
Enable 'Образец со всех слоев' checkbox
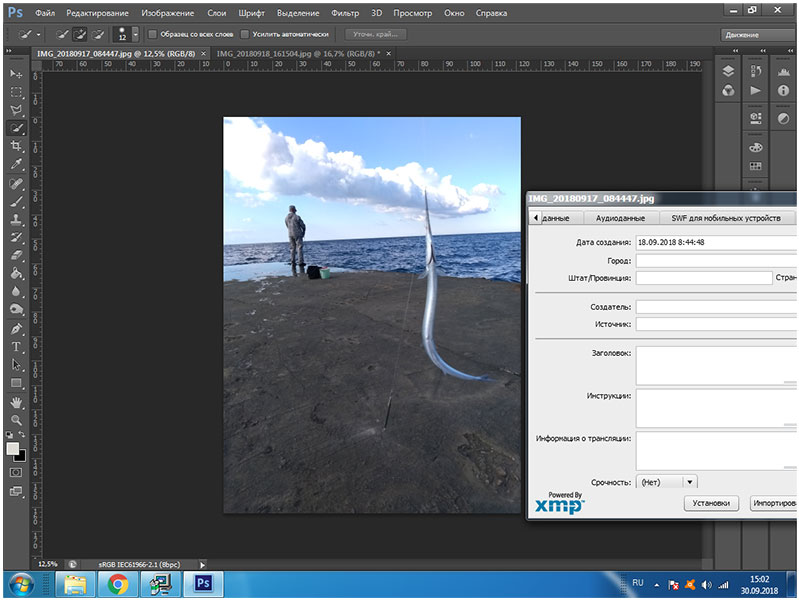[152, 34]
